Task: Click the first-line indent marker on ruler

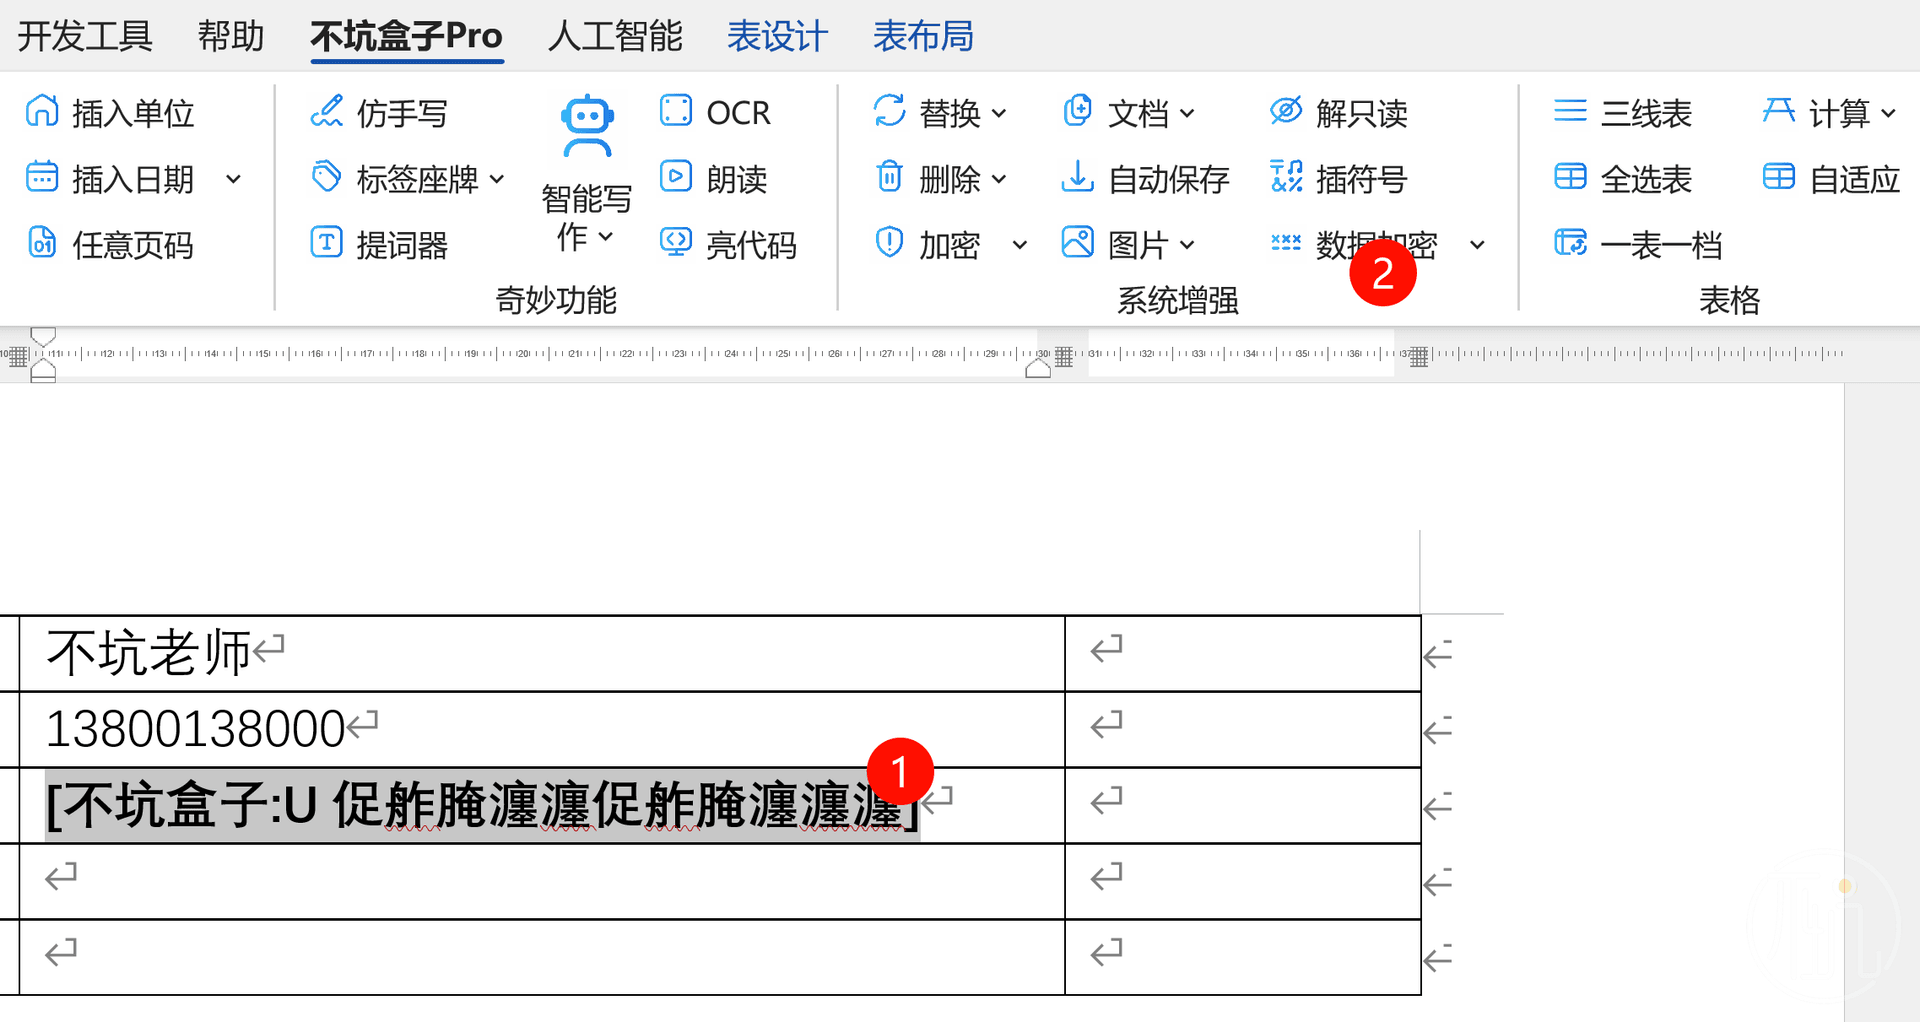Action: (x=43, y=336)
